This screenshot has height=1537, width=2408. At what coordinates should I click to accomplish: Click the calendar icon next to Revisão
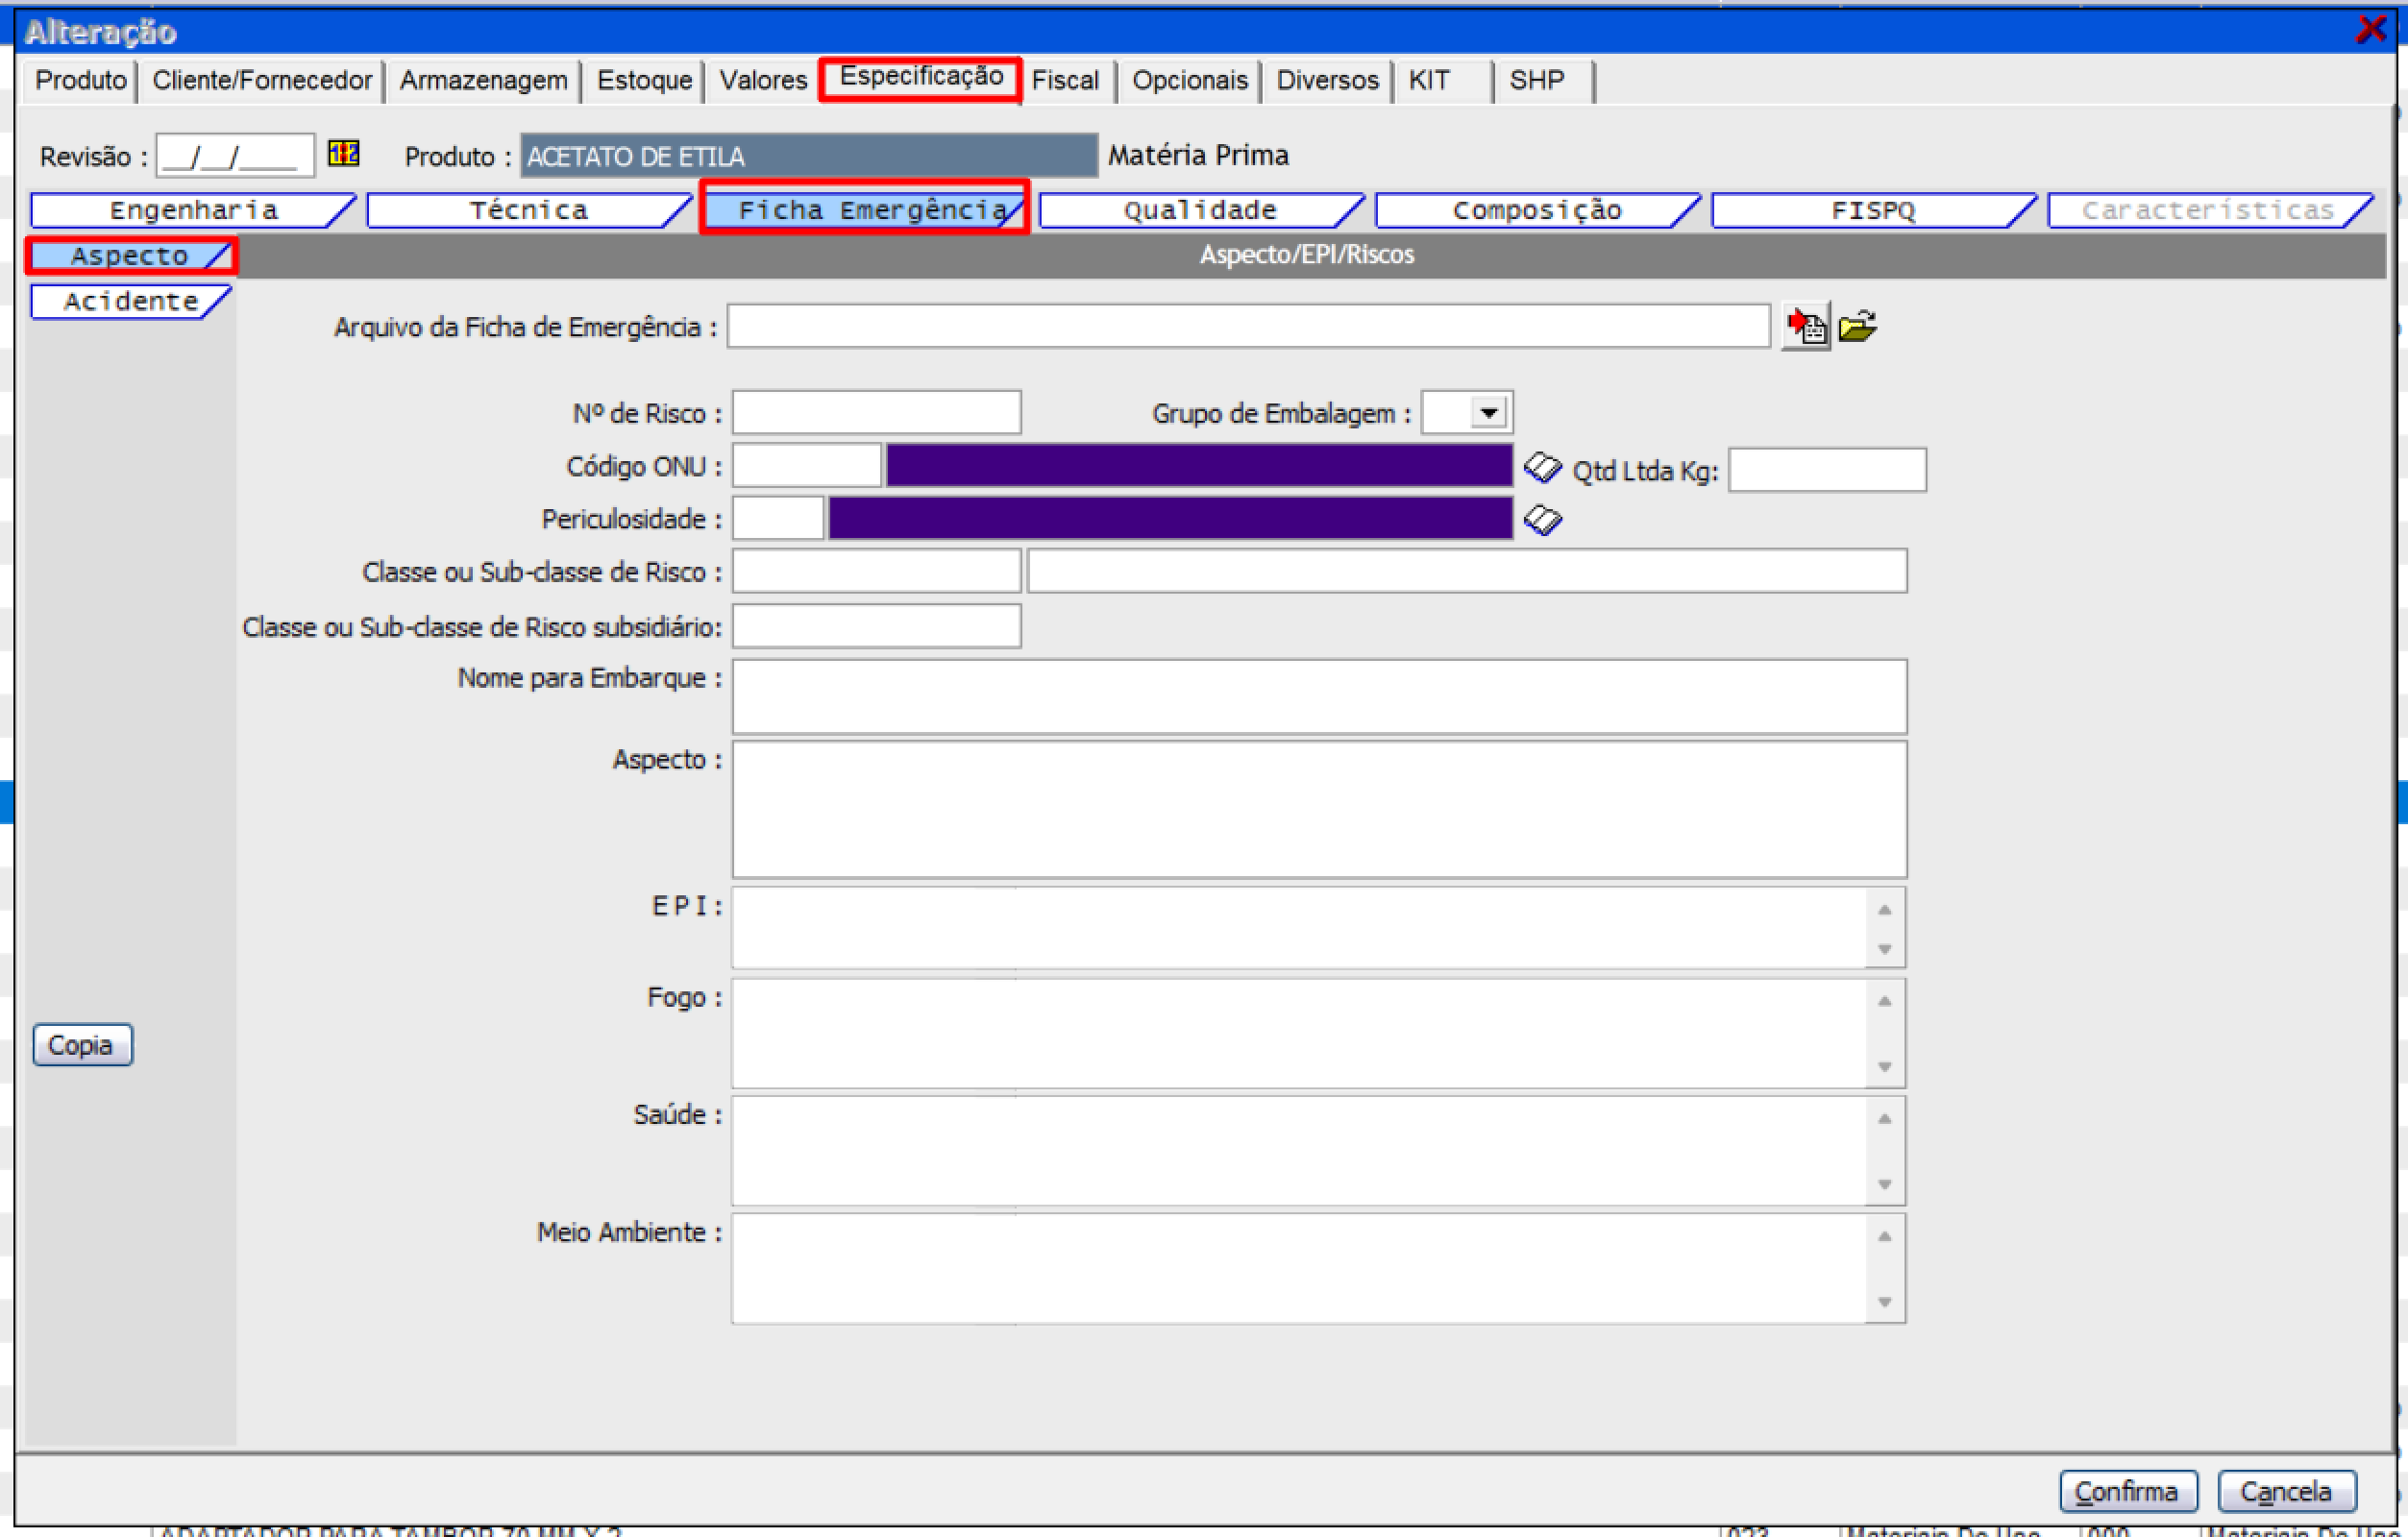click(343, 153)
